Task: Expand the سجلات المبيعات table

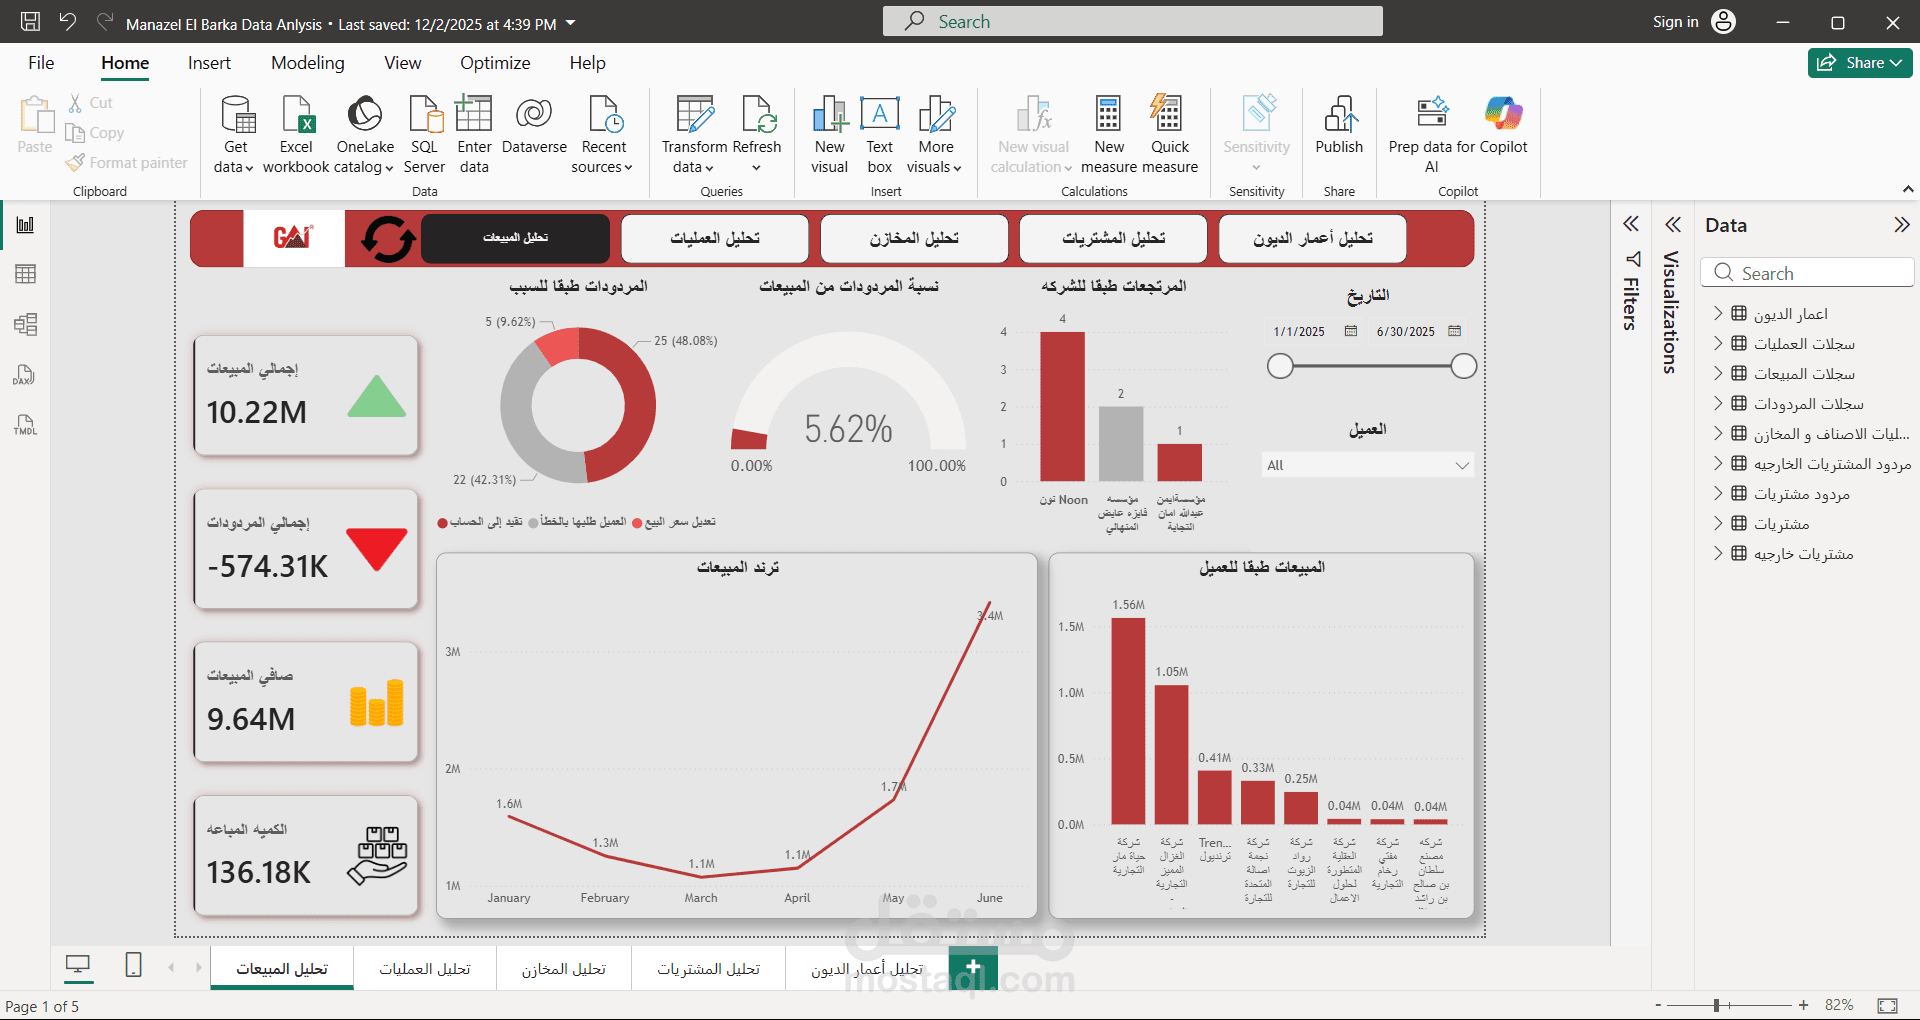Action: [1718, 373]
